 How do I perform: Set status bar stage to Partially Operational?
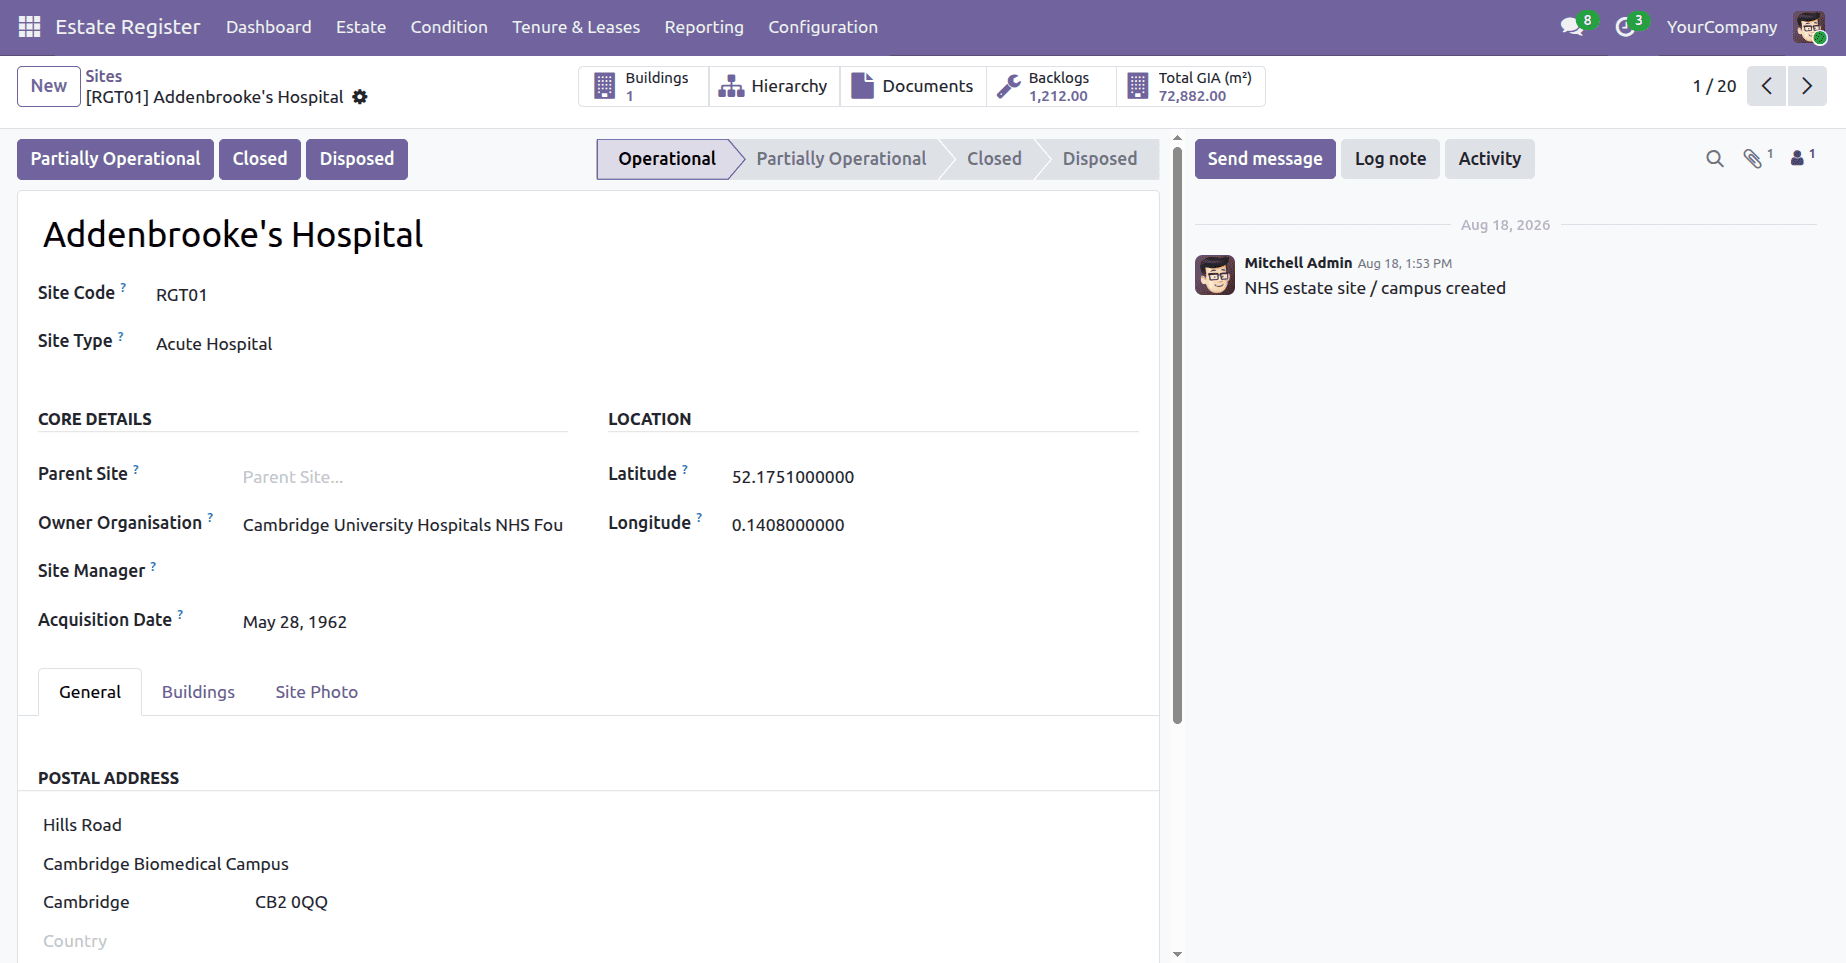click(x=841, y=159)
